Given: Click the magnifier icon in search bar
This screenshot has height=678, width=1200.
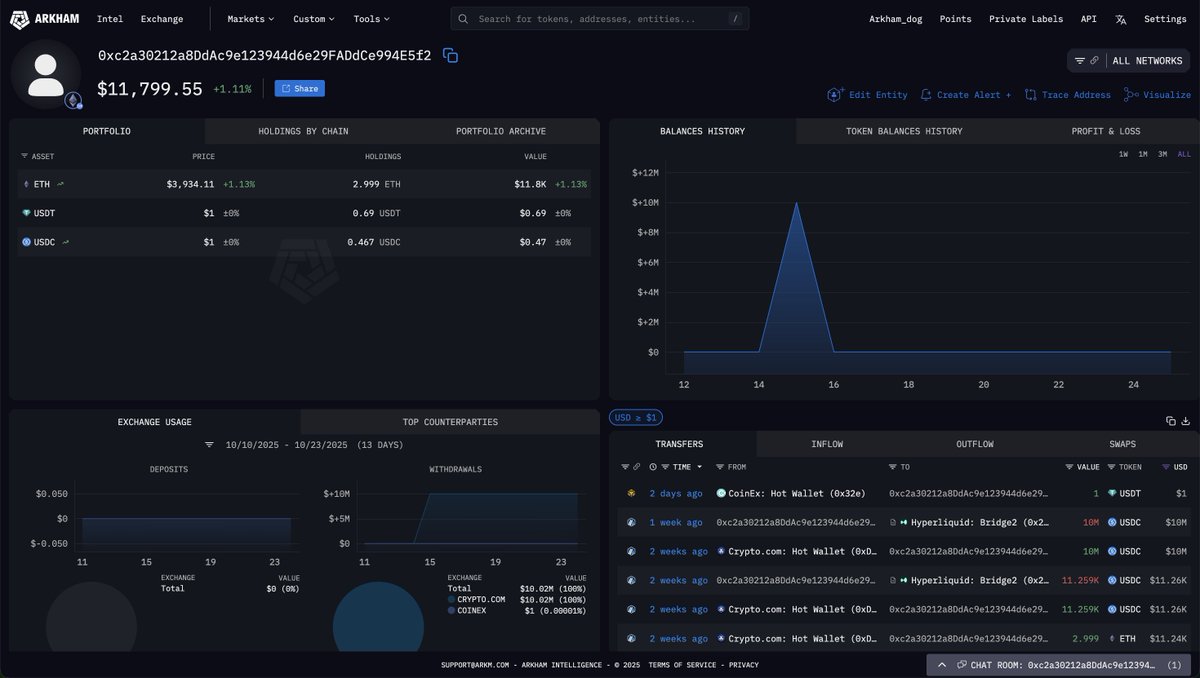Looking at the screenshot, I should 463,19.
